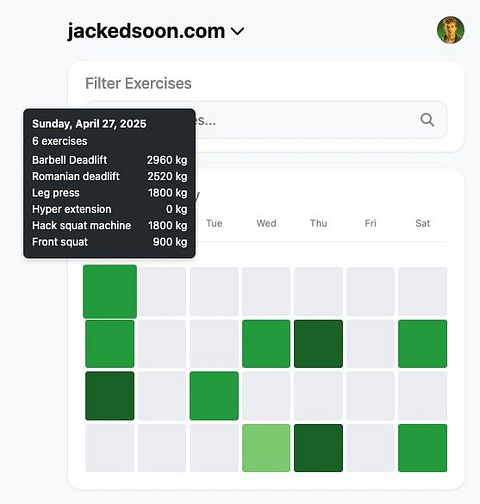
Task: Select the second-row Sunday green cell
Action: click(110, 344)
